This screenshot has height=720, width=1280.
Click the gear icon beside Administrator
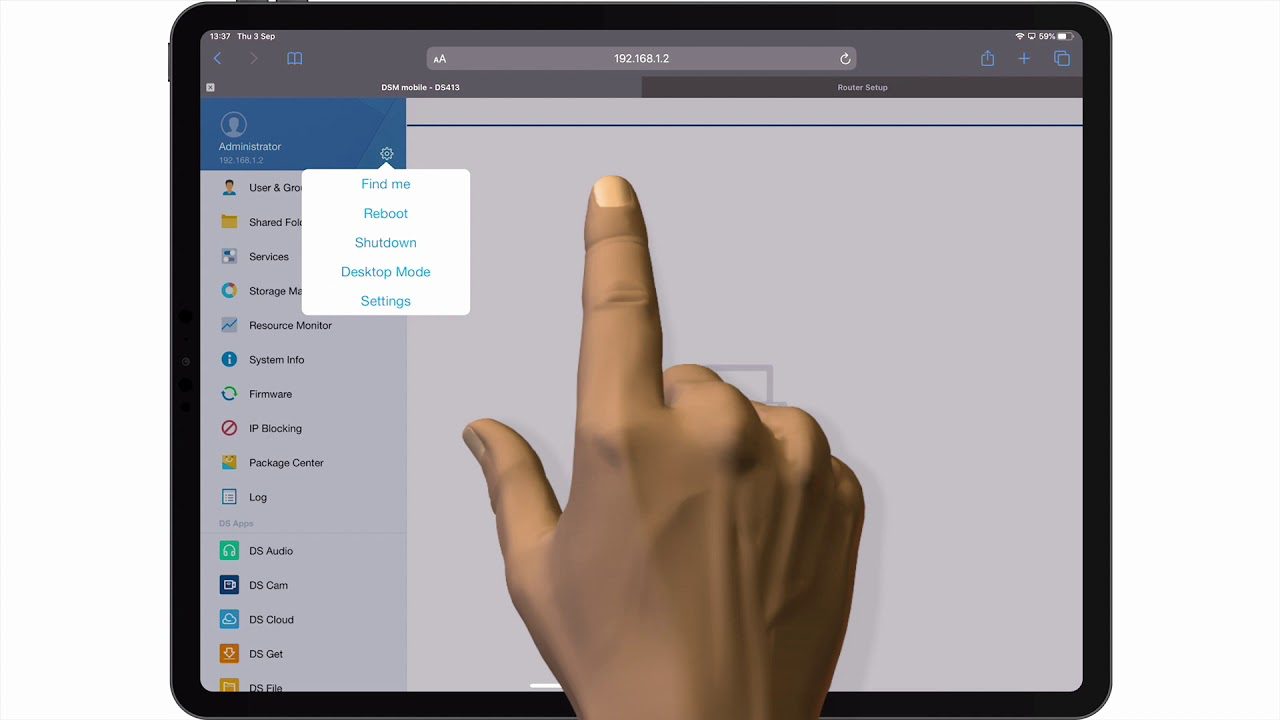coord(387,154)
